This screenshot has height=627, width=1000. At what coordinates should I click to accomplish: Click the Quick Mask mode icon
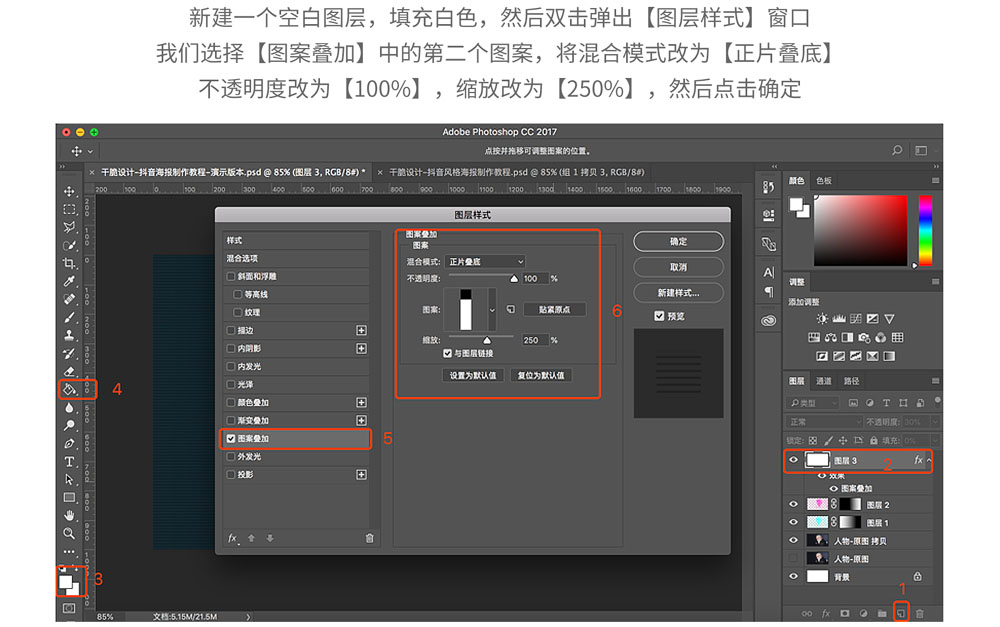(x=69, y=608)
